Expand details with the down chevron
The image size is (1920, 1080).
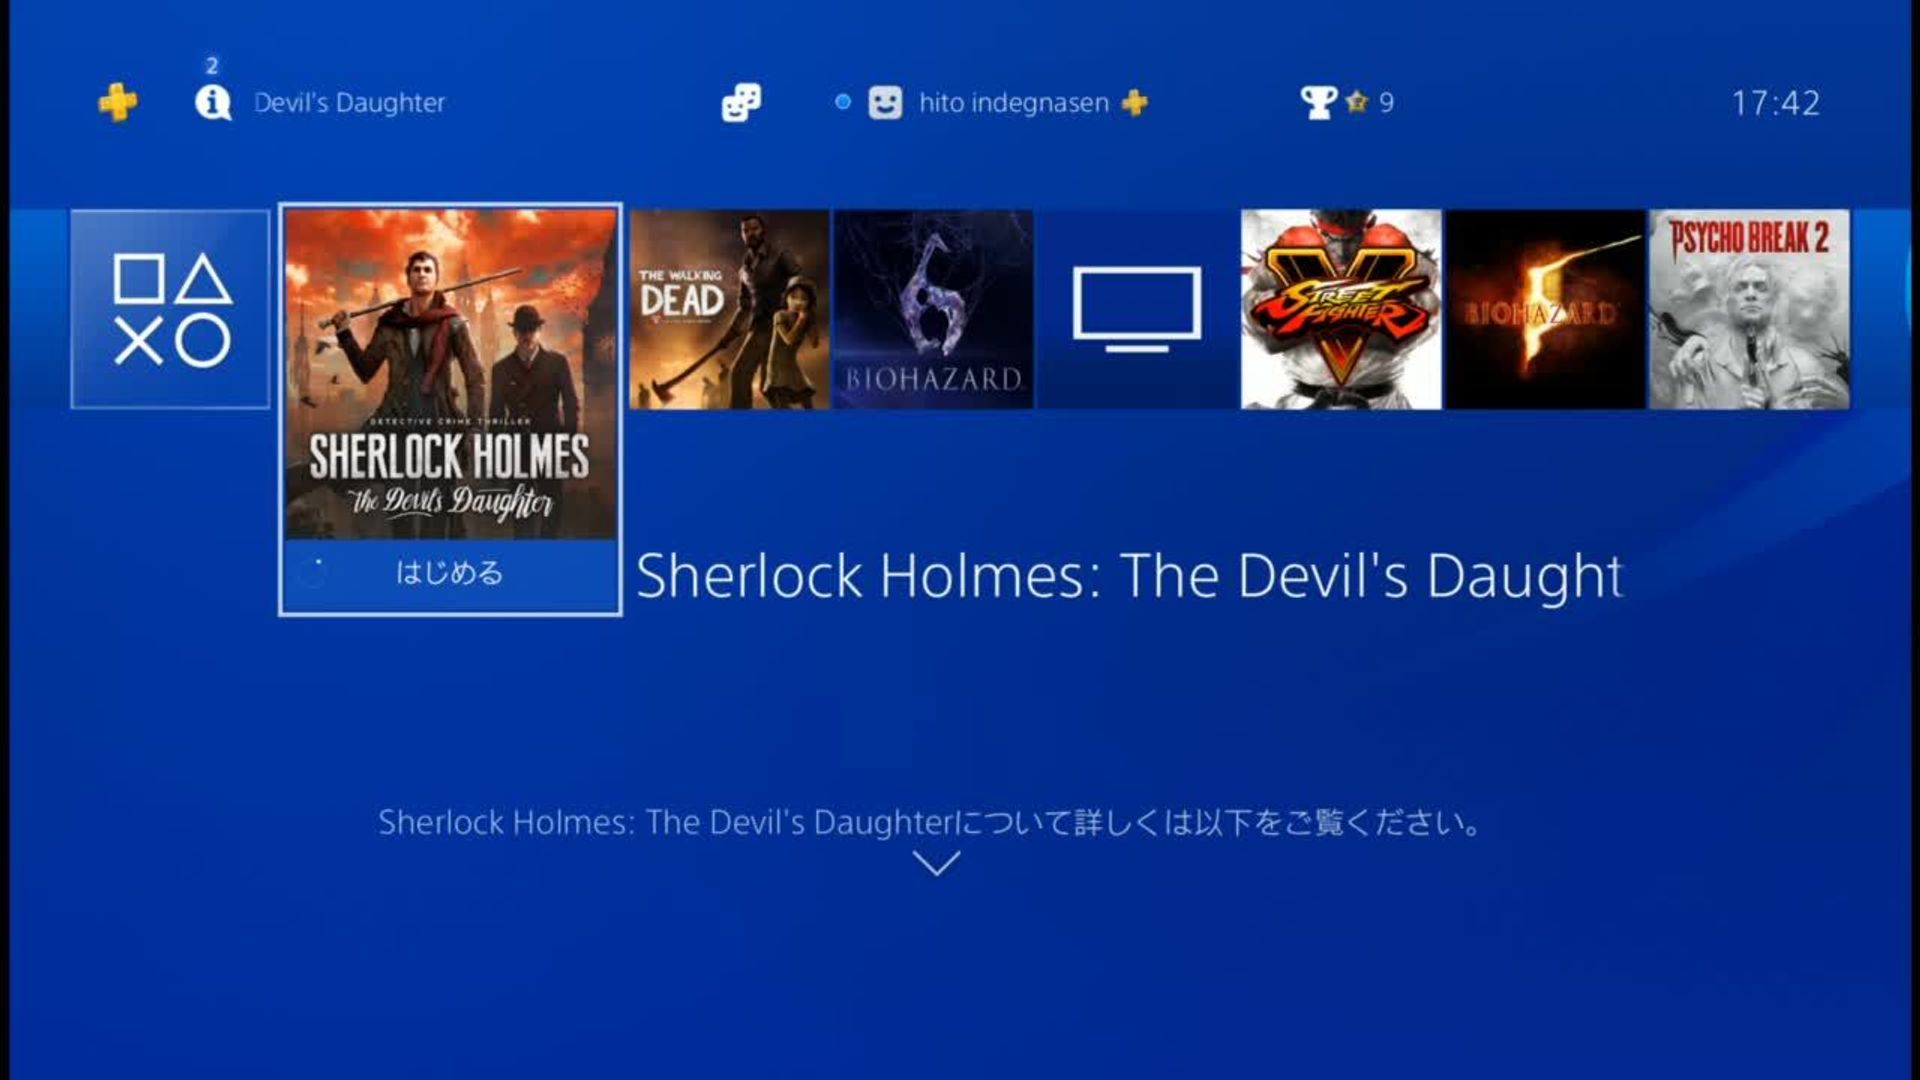pos(937,863)
